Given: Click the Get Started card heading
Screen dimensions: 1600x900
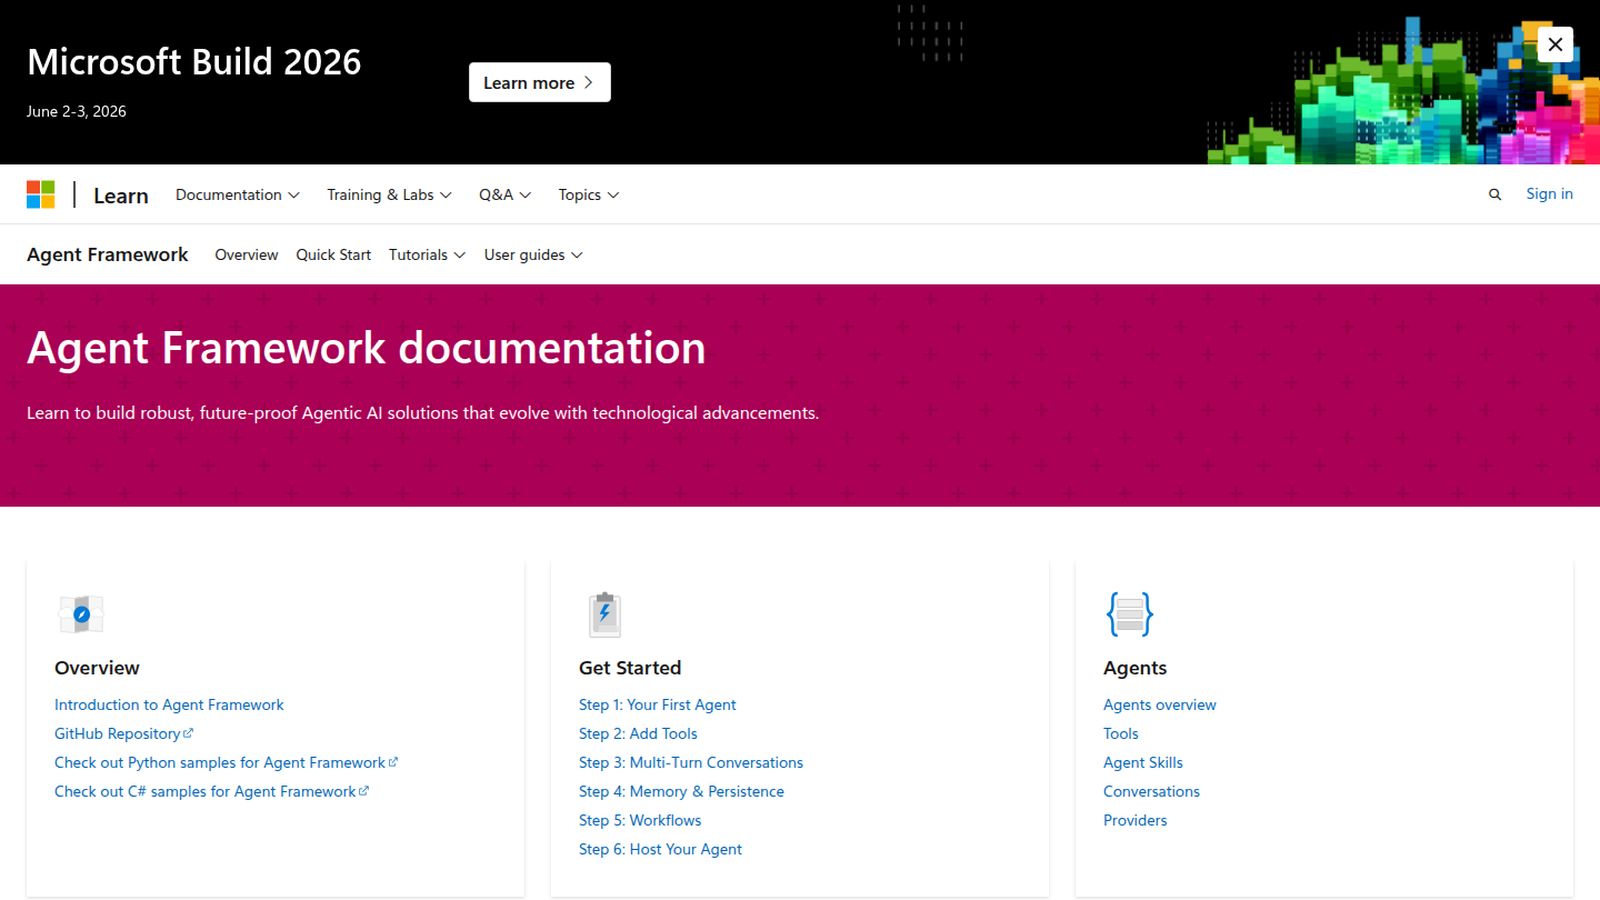Looking at the screenshot, I should pyautogui.click(x=630, y=668).
